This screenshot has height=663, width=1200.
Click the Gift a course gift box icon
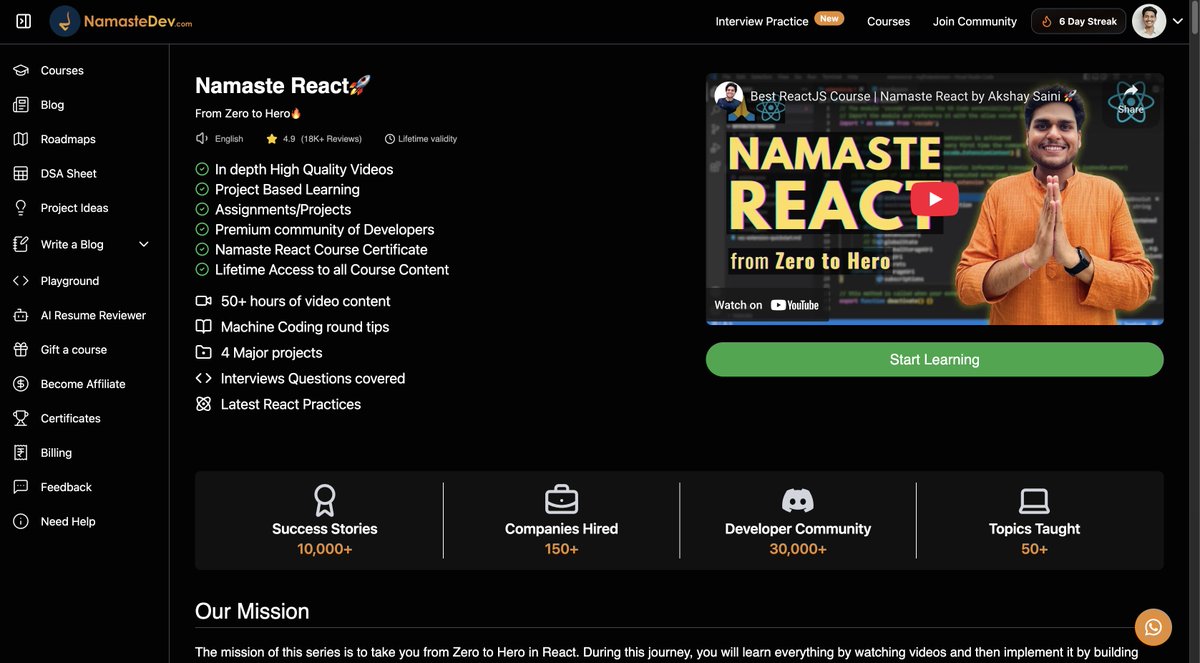click(x=21, y=350)
